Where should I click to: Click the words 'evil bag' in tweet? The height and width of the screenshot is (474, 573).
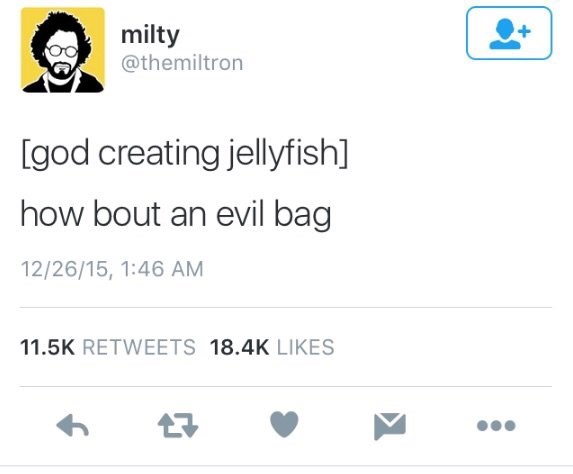(273, 215)
